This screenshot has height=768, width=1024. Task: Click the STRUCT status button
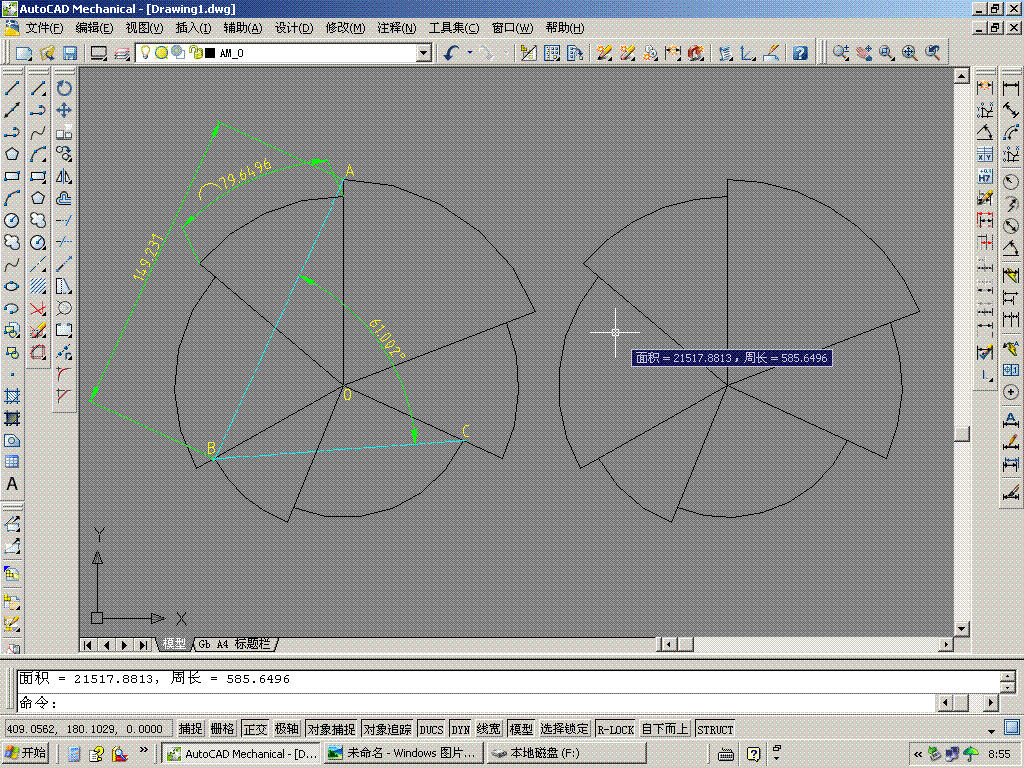point(714,729)
